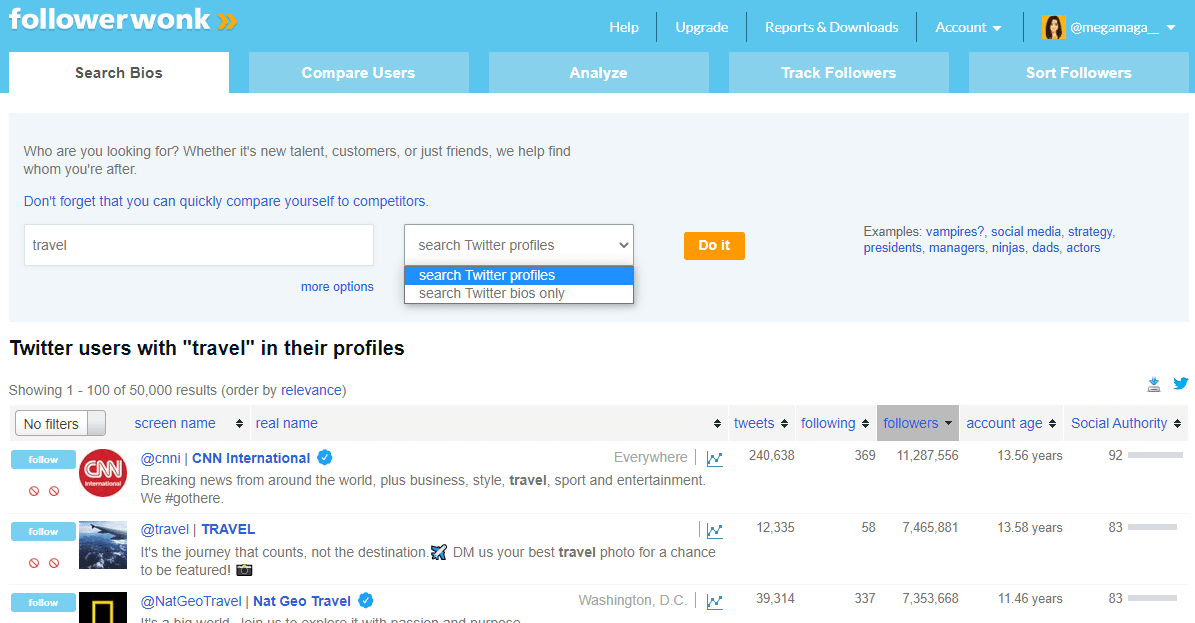Open the Help link
Screen dimensions: 1195x623
point(623,27)
